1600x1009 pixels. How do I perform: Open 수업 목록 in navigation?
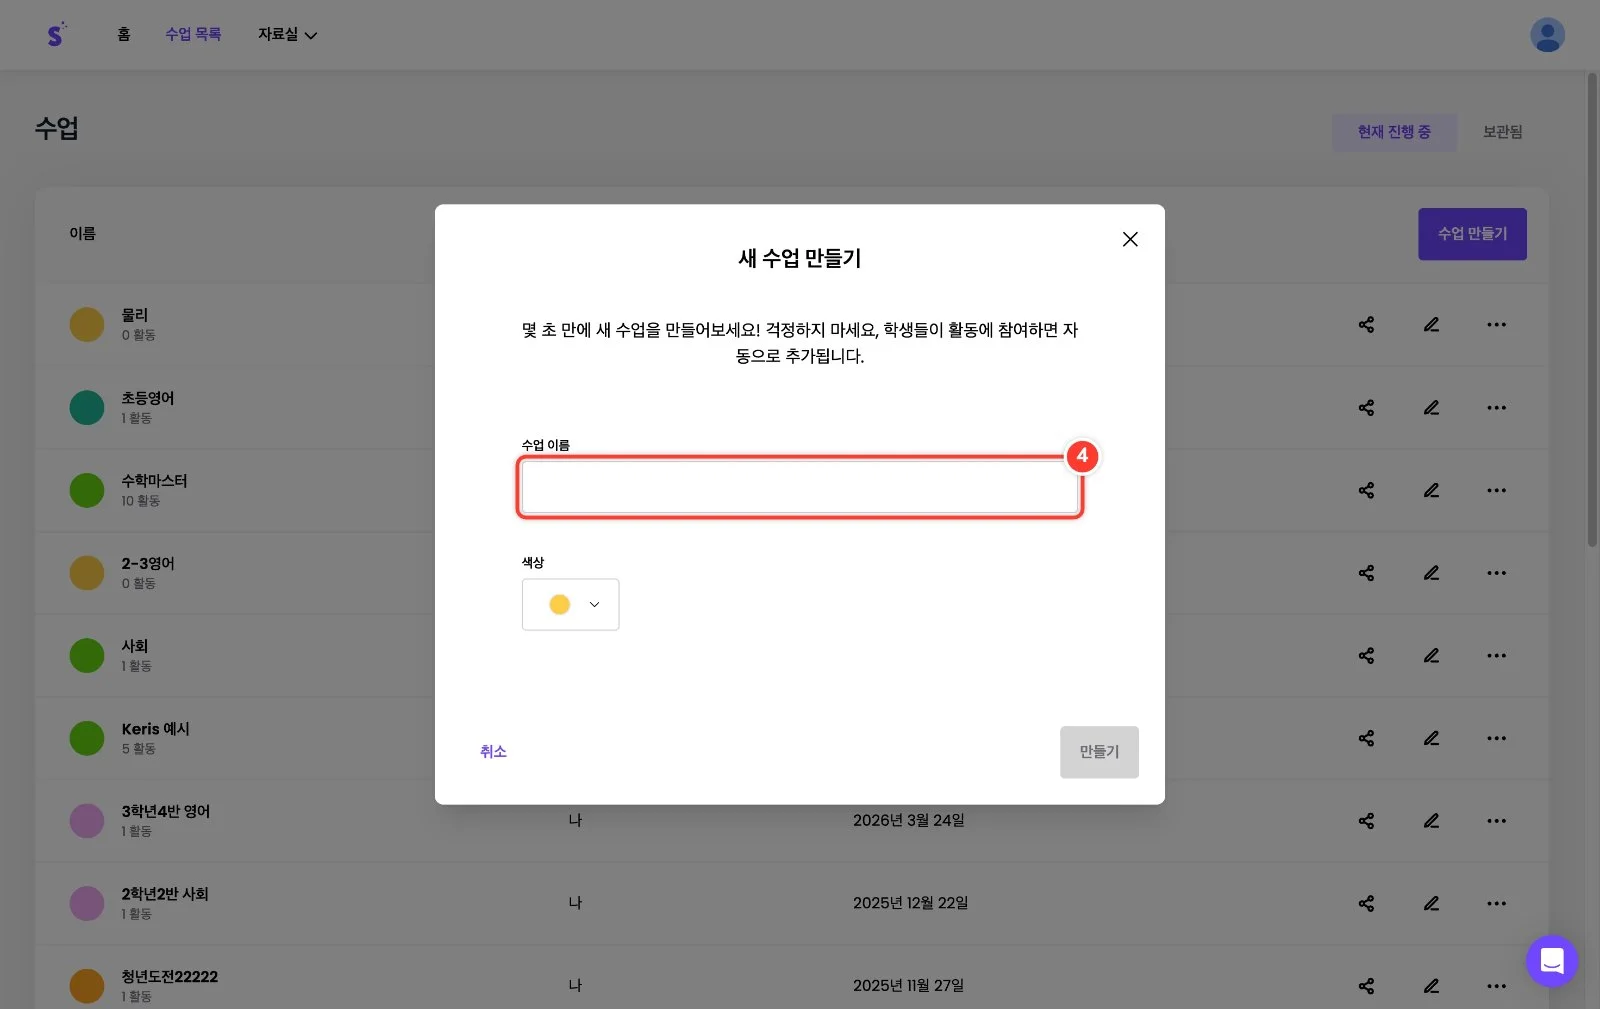tap(193, 34)
